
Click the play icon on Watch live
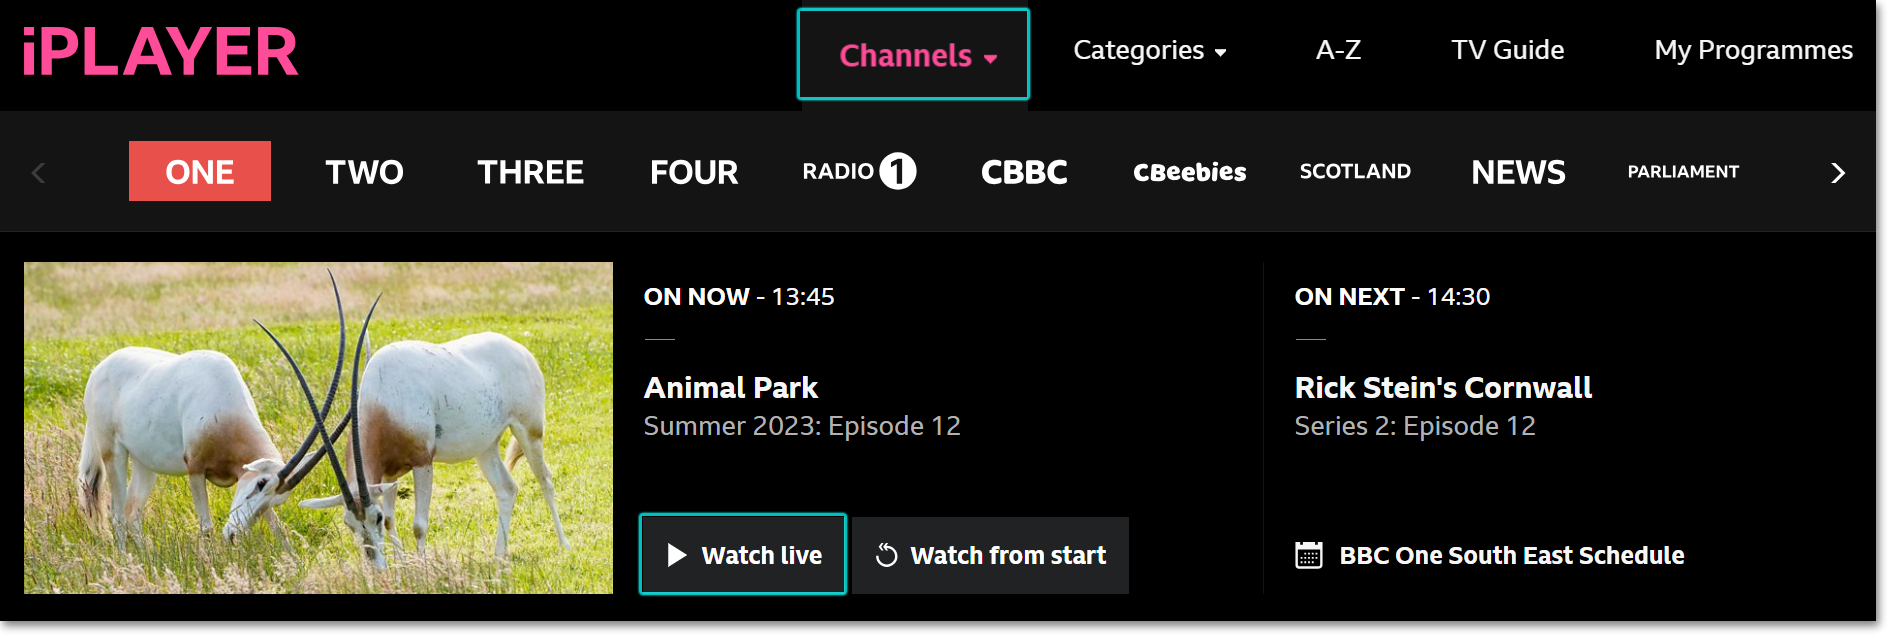point(679,554)
